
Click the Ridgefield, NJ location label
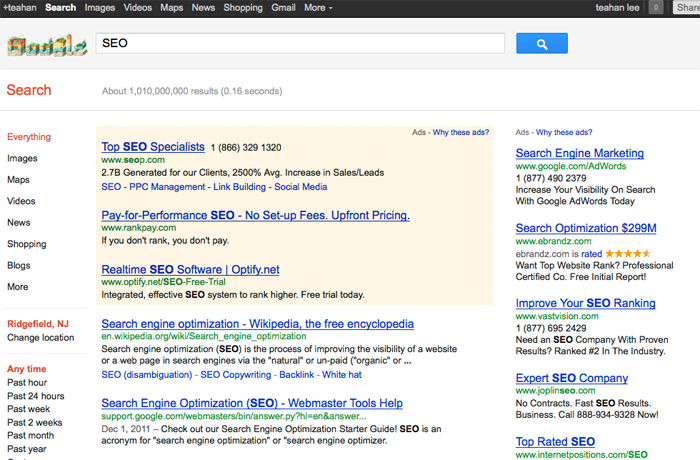coord(38,324)
